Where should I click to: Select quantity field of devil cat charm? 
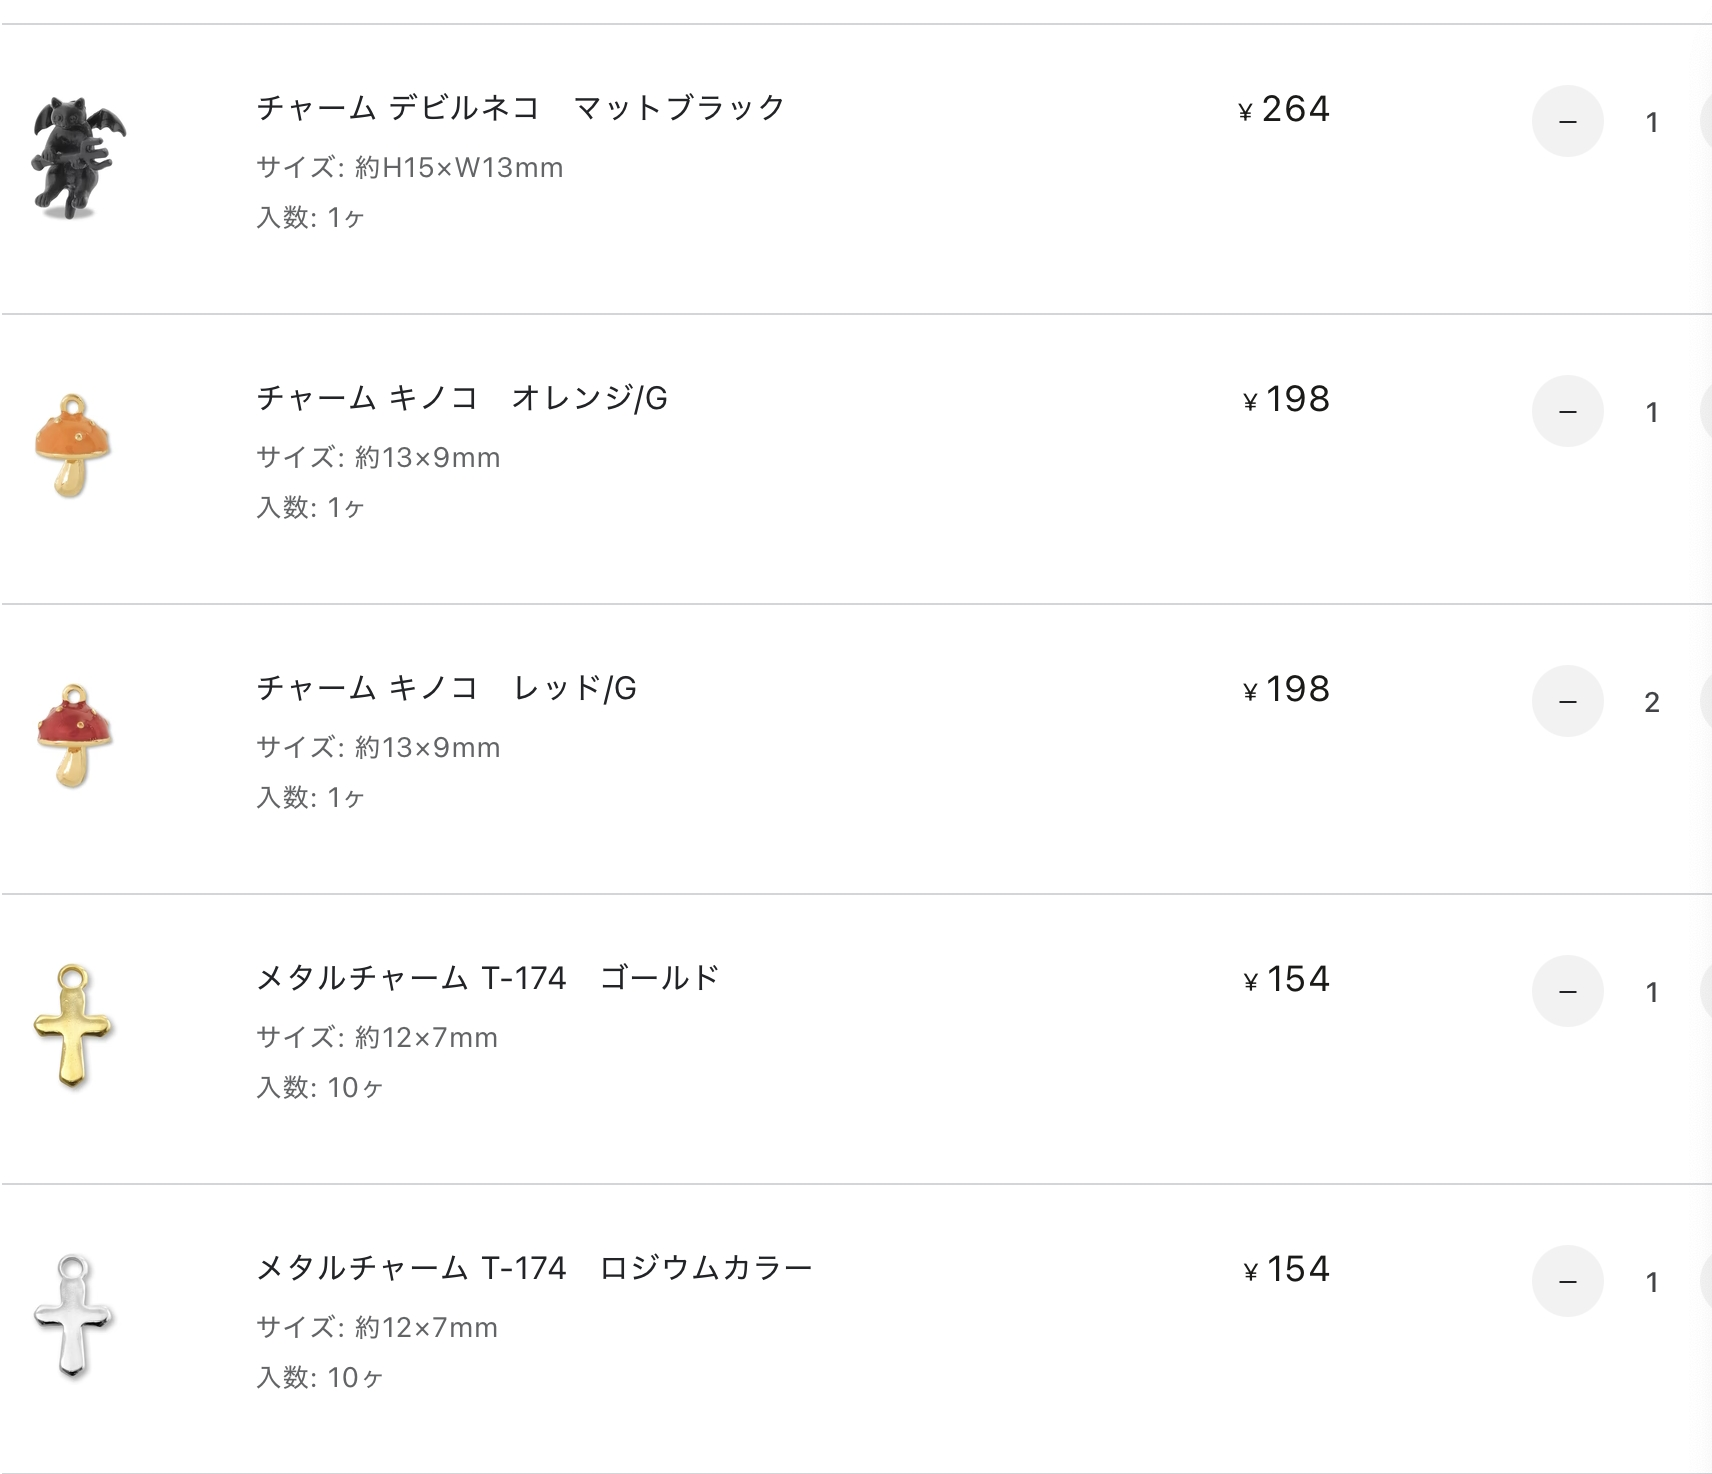point(1652,122)
